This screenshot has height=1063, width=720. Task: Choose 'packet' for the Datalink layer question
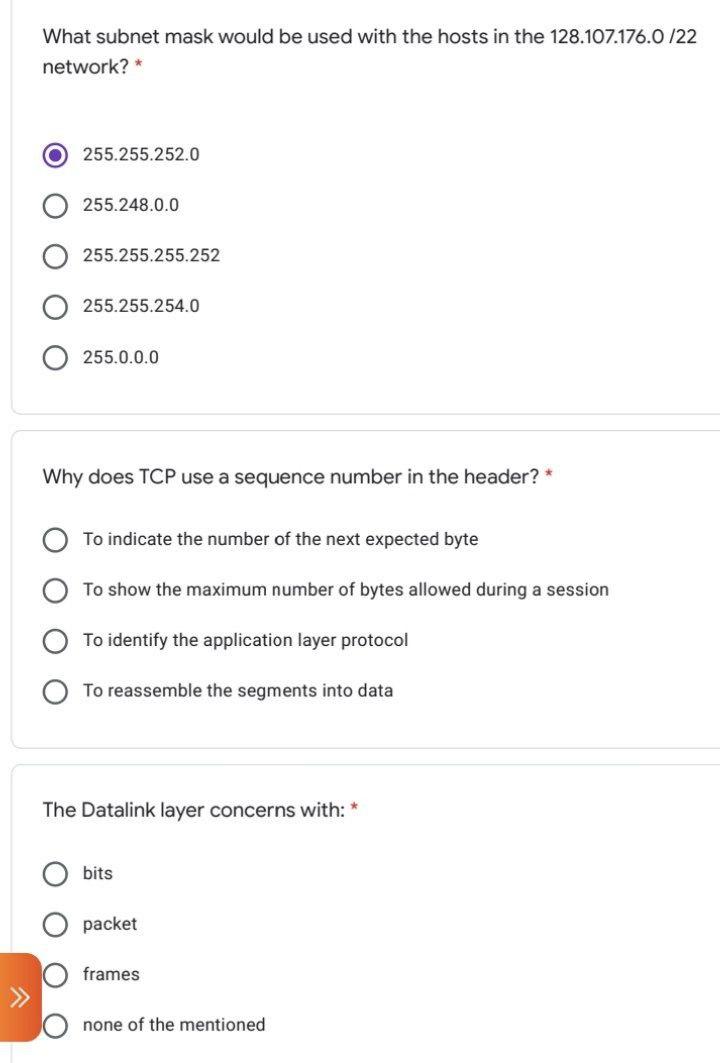pos(56,924)
